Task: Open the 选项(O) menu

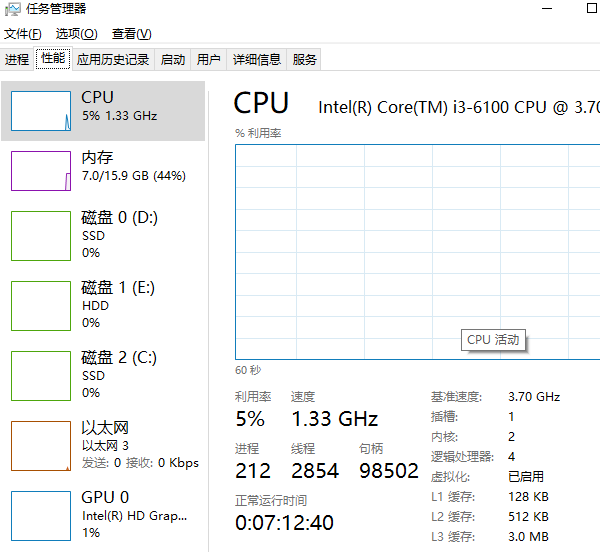Action: pos(76,34)
